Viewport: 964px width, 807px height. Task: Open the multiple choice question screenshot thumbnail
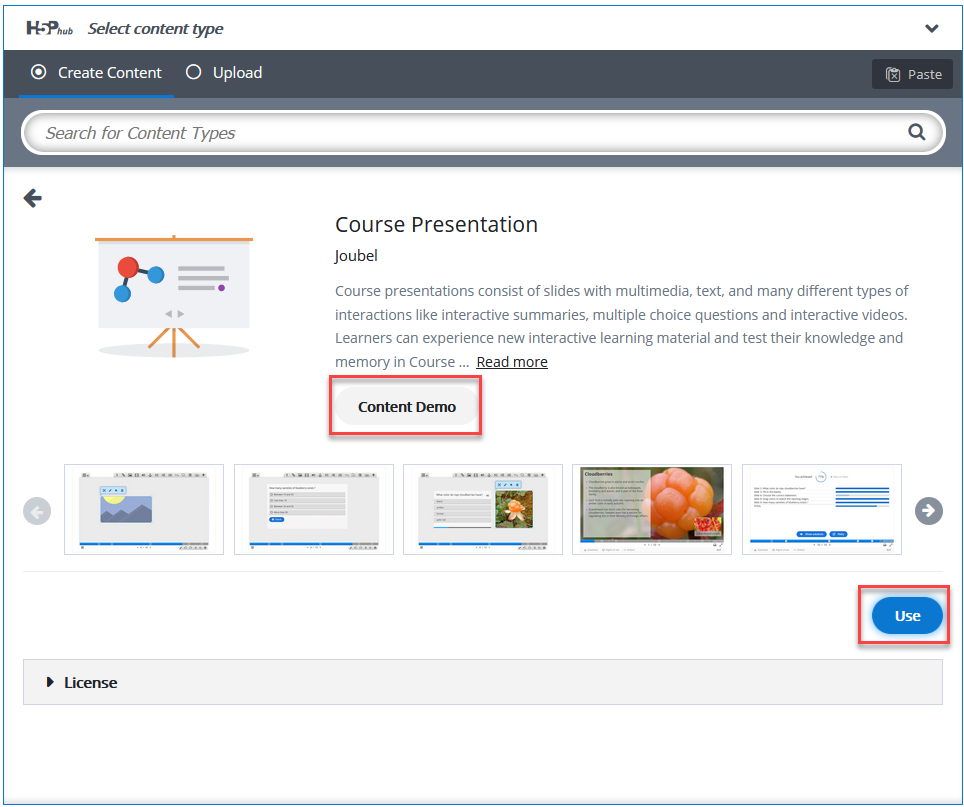click(314, 510)
